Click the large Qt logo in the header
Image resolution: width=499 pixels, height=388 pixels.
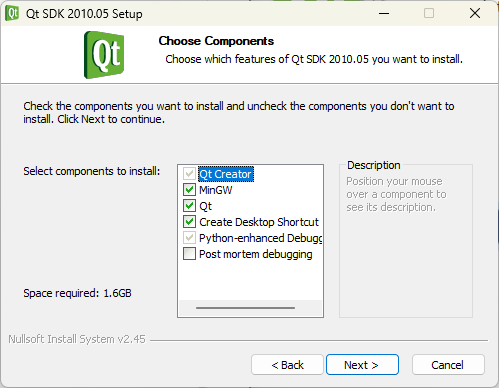[104, 55]
